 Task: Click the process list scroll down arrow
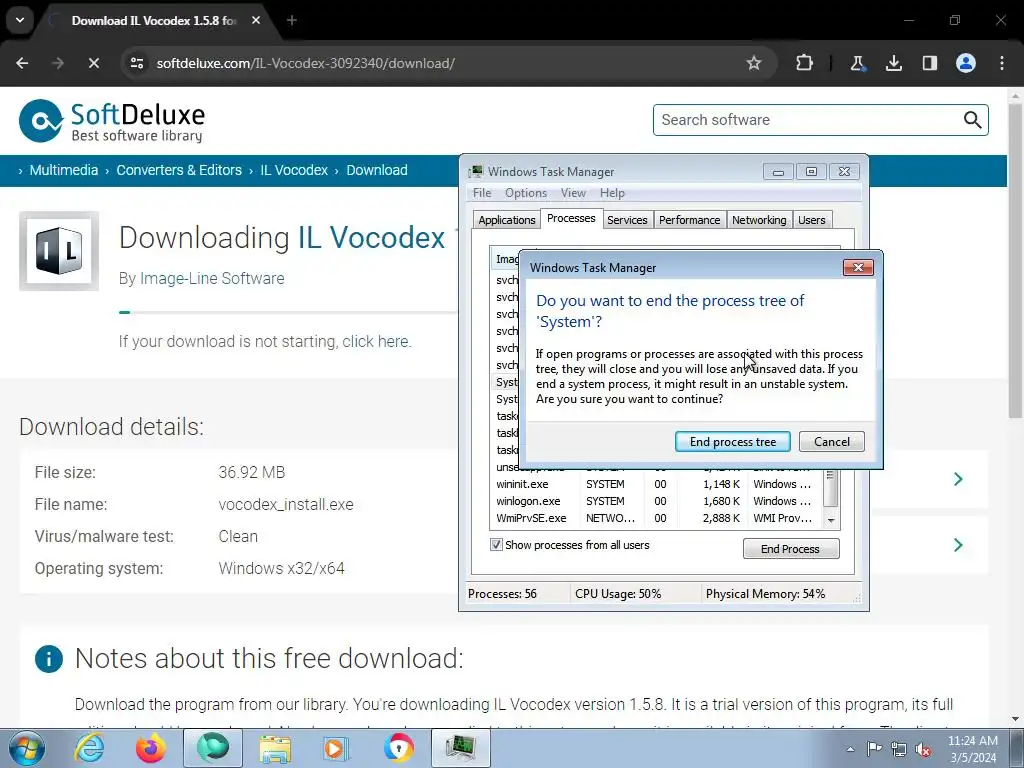click(831, 520)
